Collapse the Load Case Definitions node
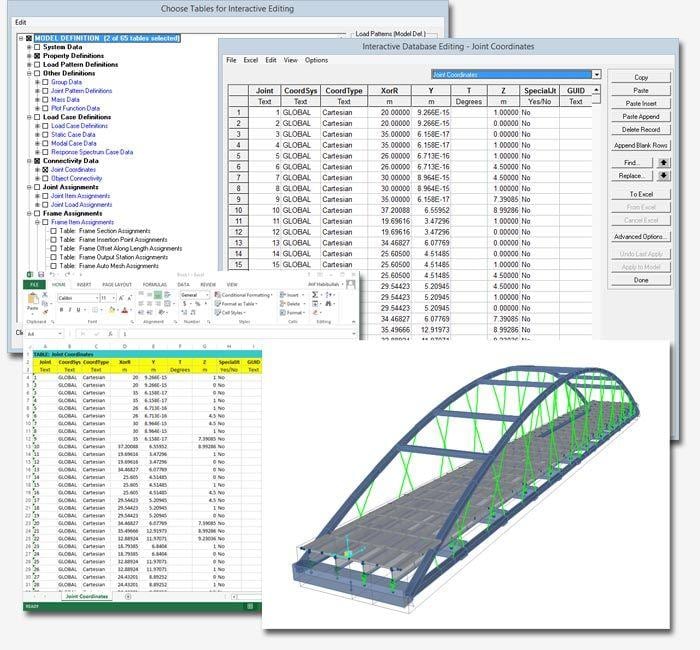Viewport: 700px width, 650px height. [29, 117]
